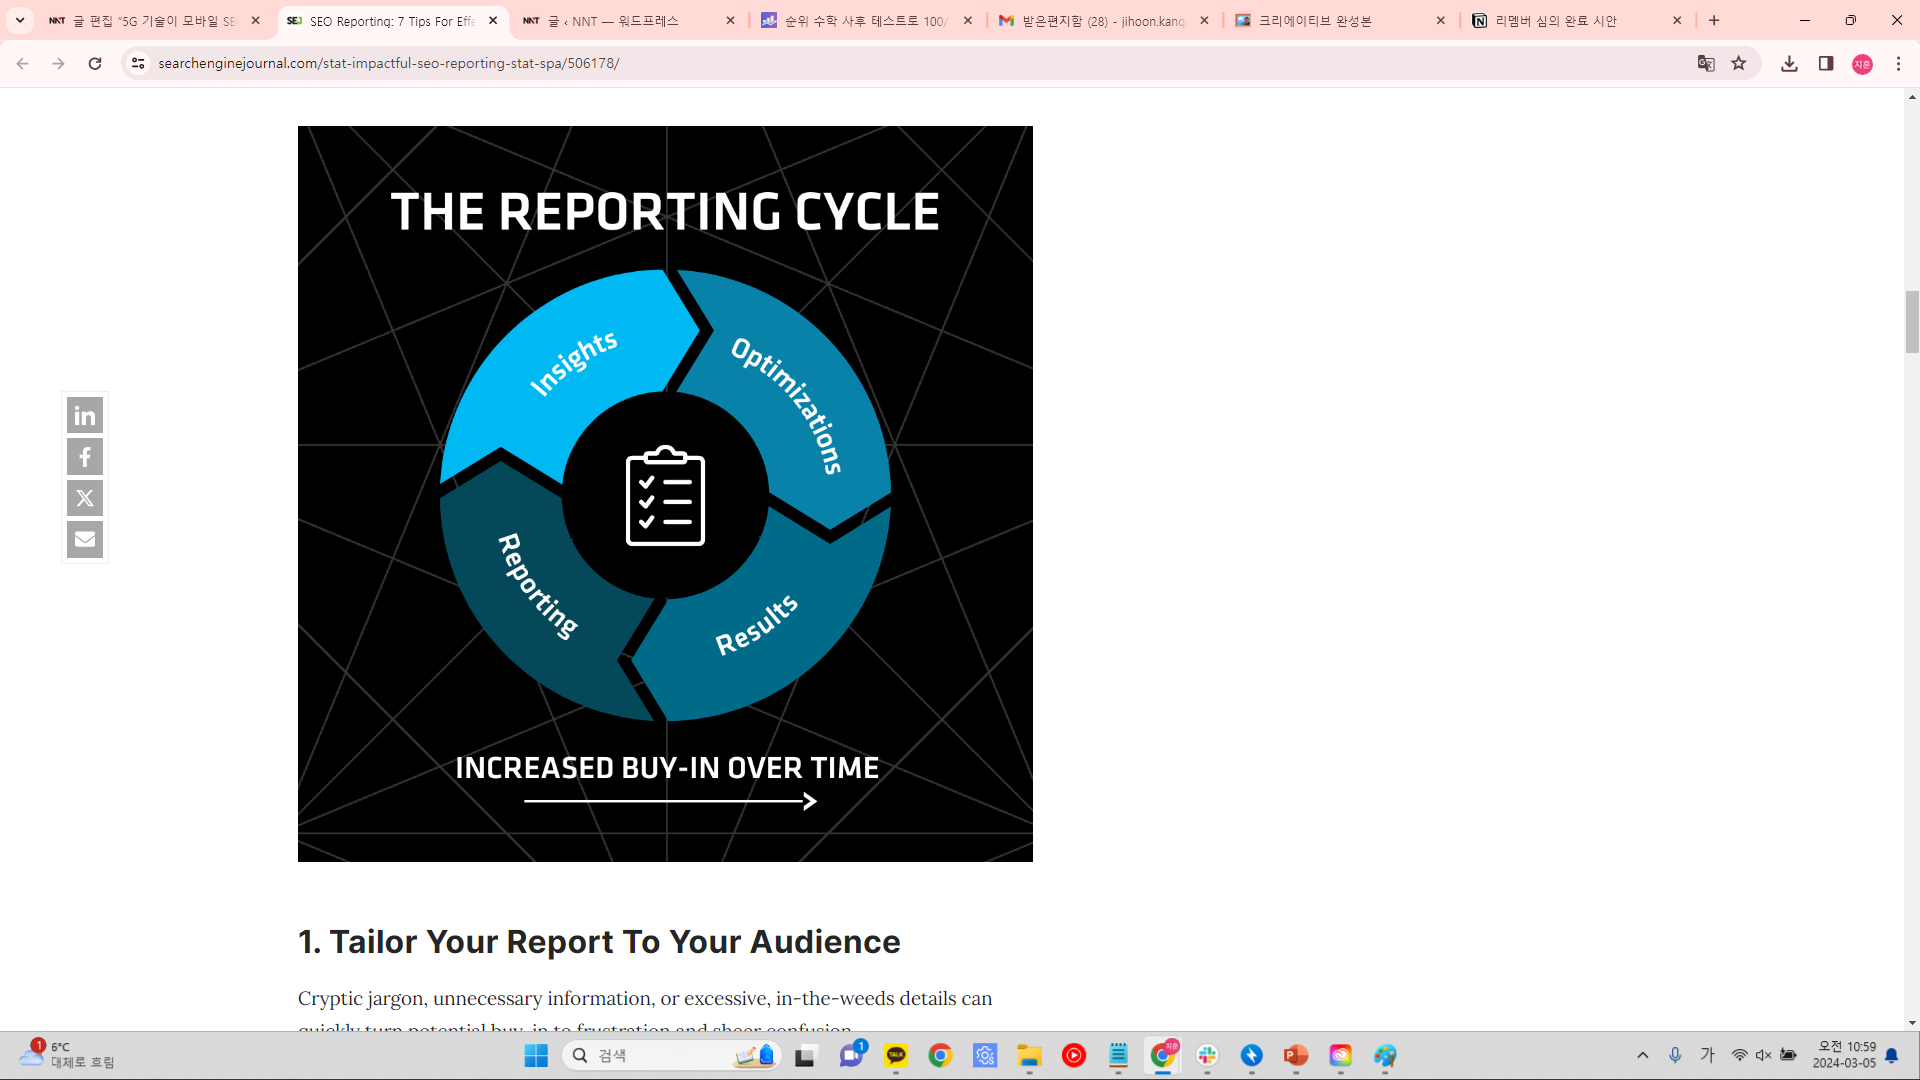1920x1080 pixels.
Task: Go forward in browser history
Action: pyautogui.click(x=58, y=63)
